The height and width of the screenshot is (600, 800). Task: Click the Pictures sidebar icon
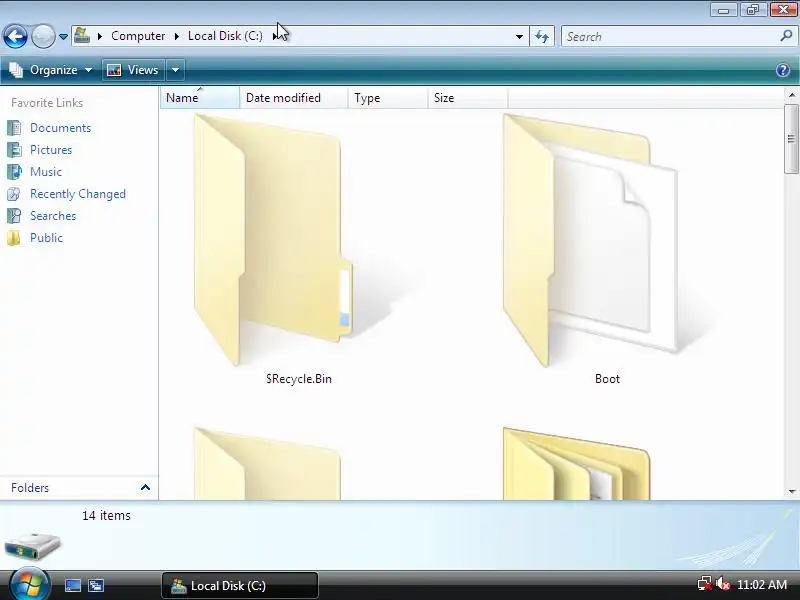[x=14, y=150]
